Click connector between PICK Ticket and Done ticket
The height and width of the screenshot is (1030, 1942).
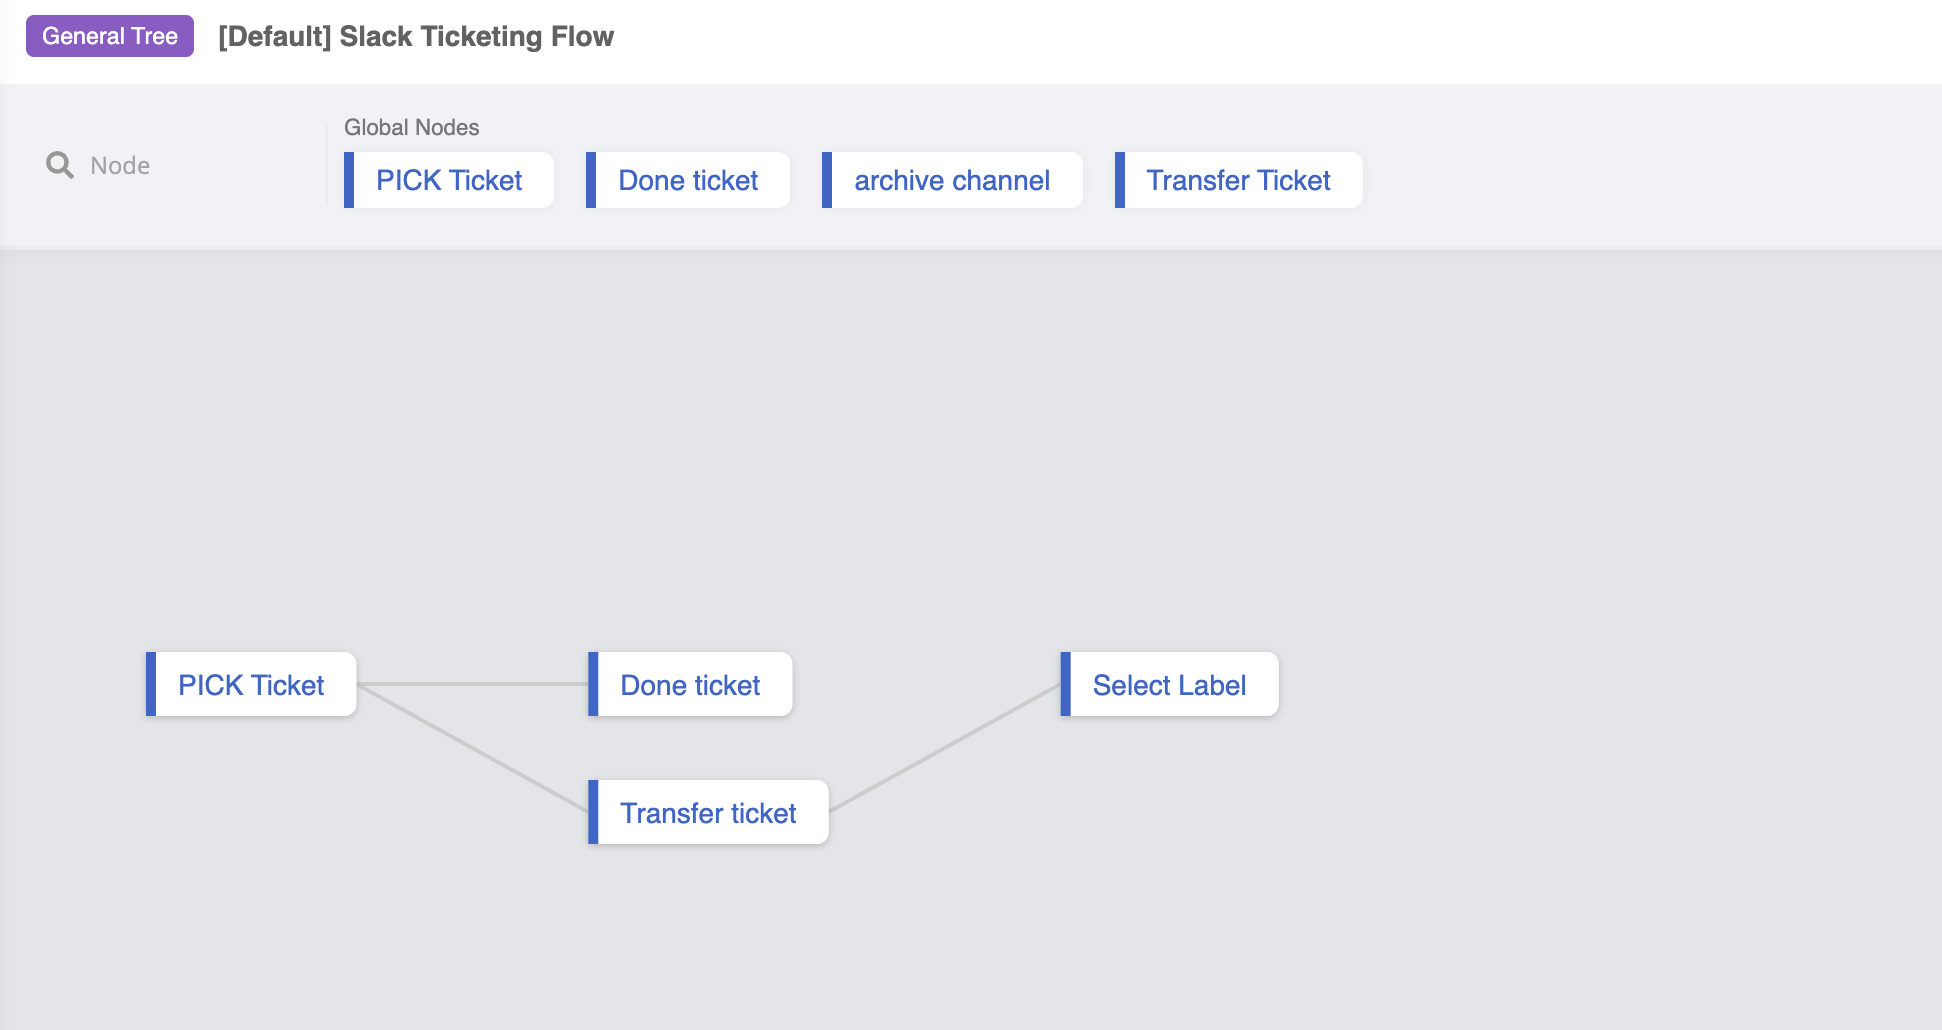472,684
